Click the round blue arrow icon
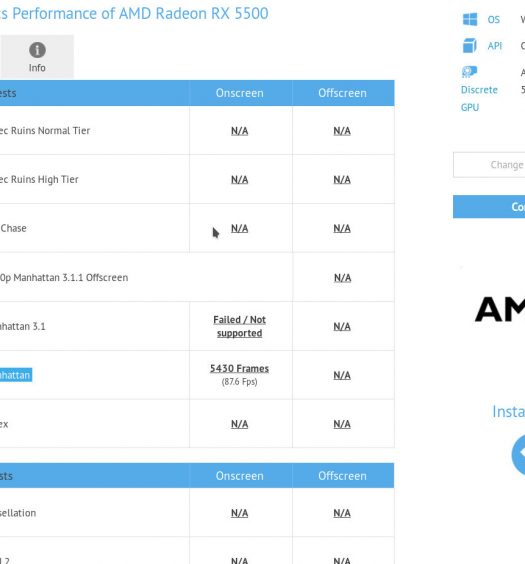The height and width of the screenshot is (564, 525). tap(518, 455)
